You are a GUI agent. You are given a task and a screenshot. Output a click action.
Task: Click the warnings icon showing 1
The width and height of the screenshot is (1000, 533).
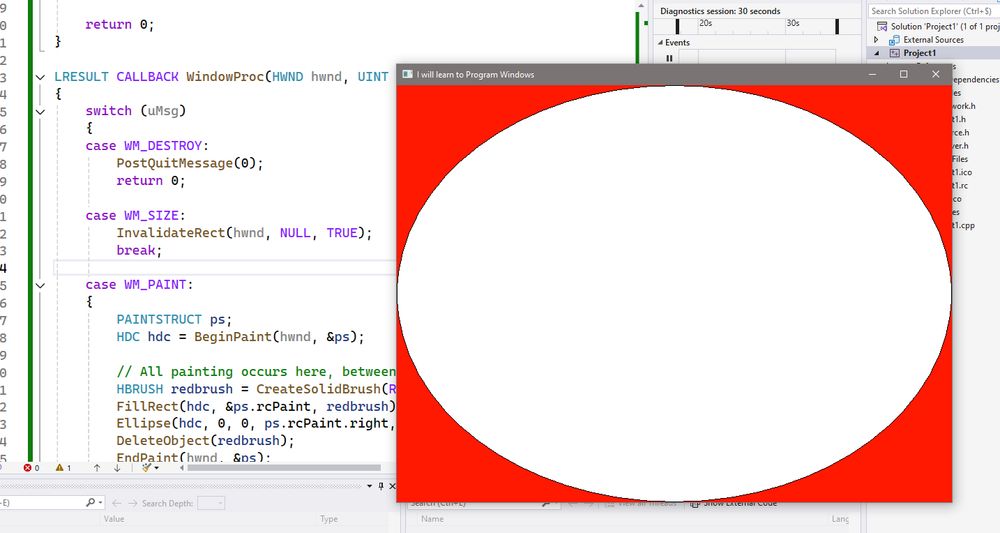59,468
